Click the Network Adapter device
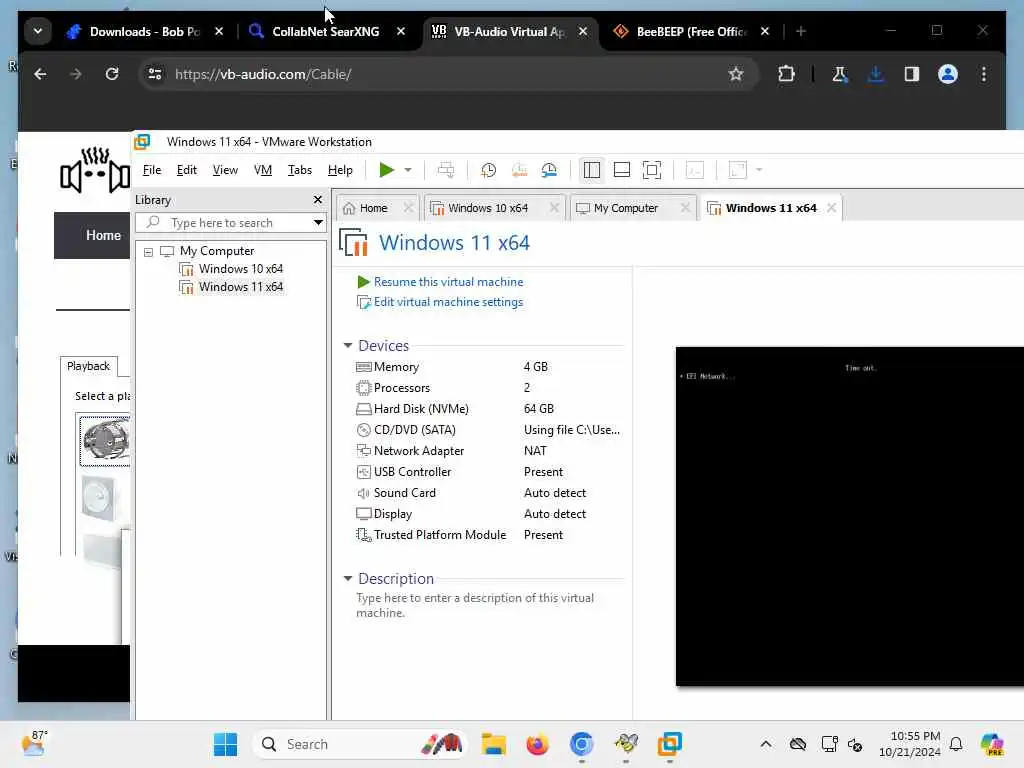This screenshot has width=1024, height=768. pyautogui.click(x=488, y=451)
